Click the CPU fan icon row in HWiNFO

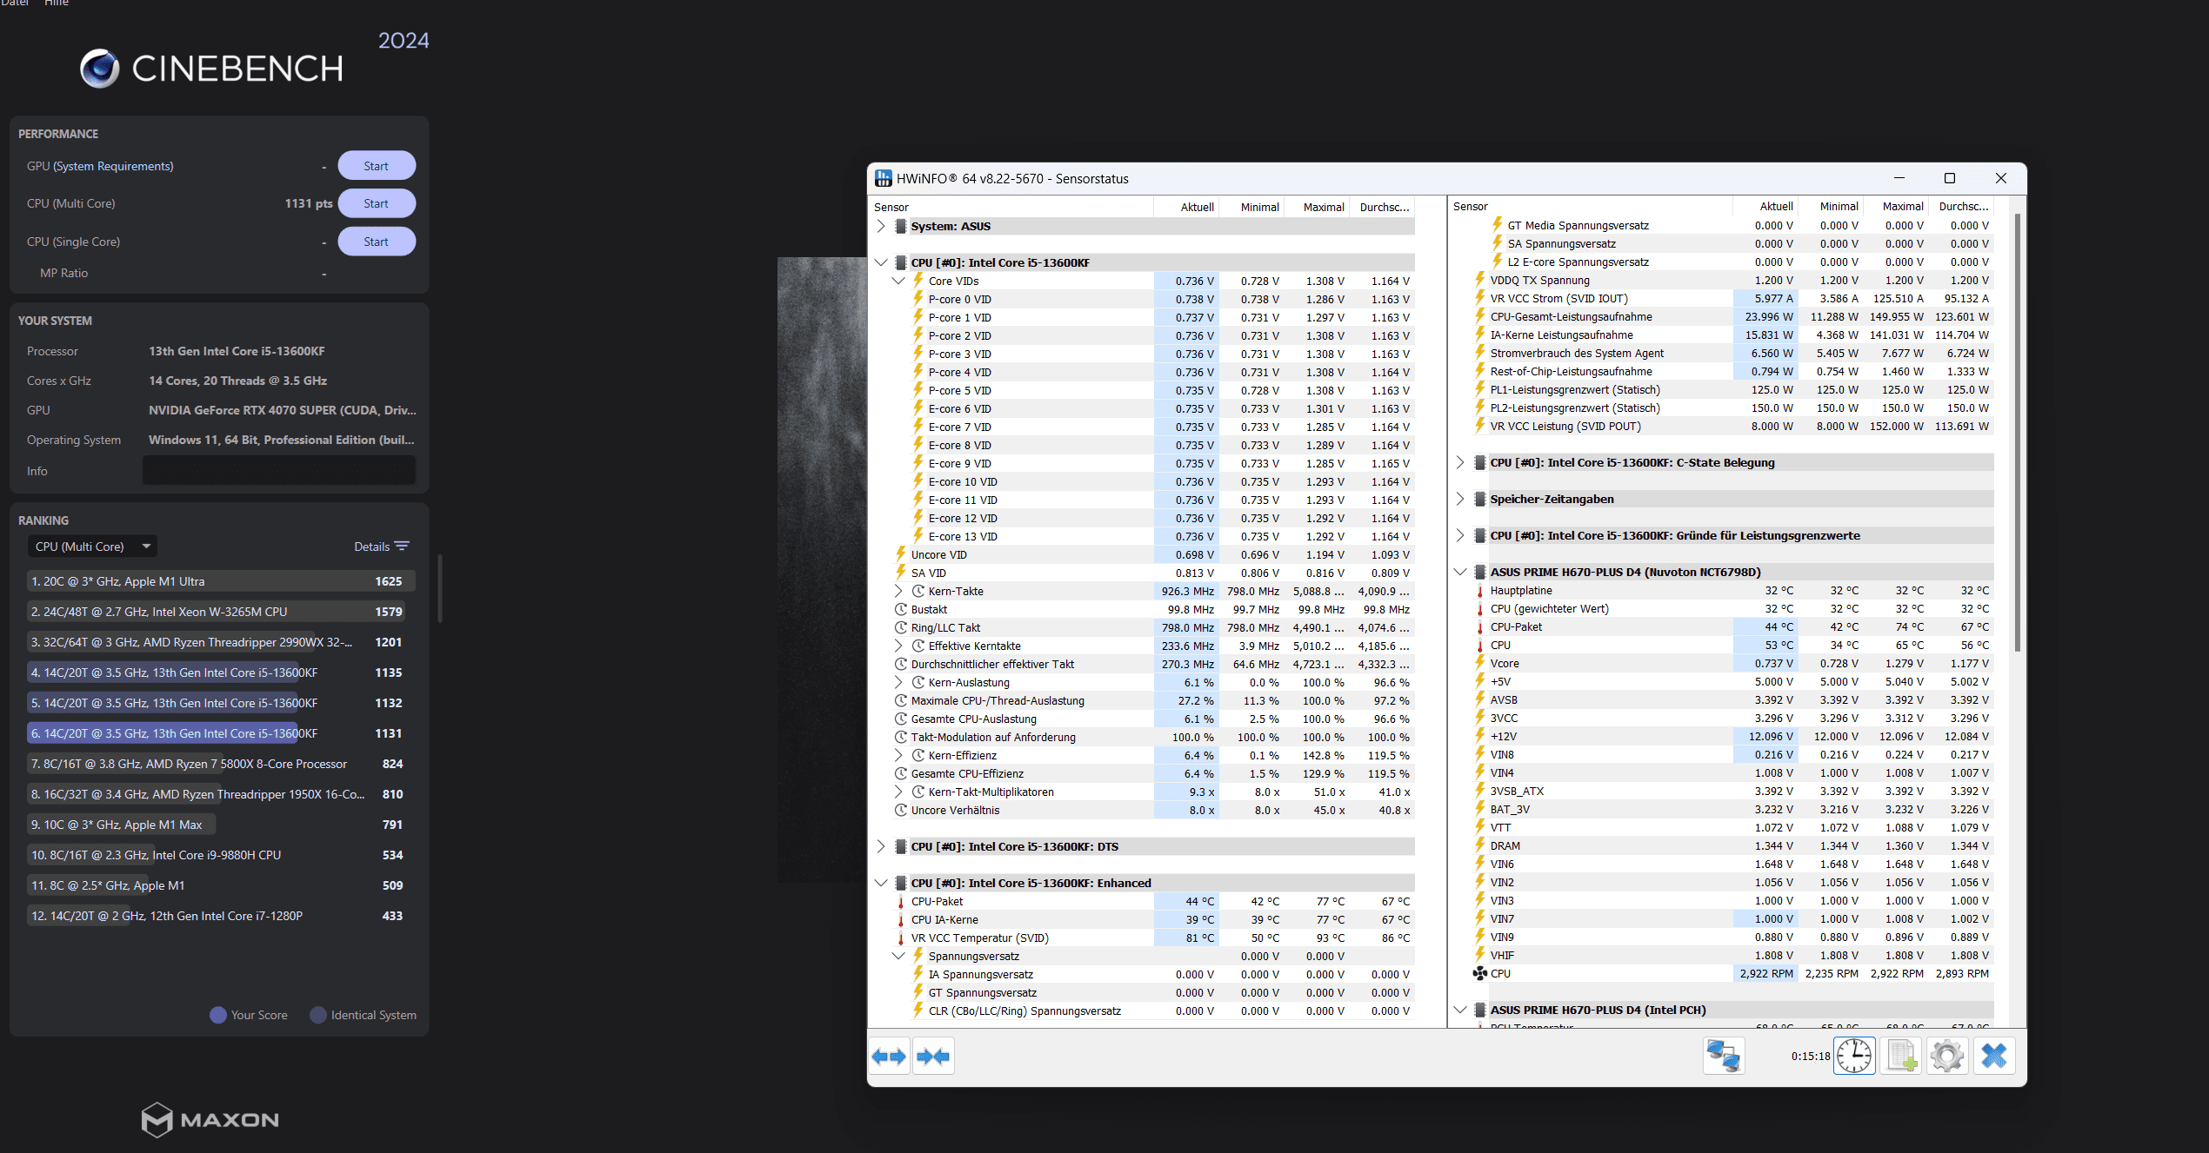1480,973
